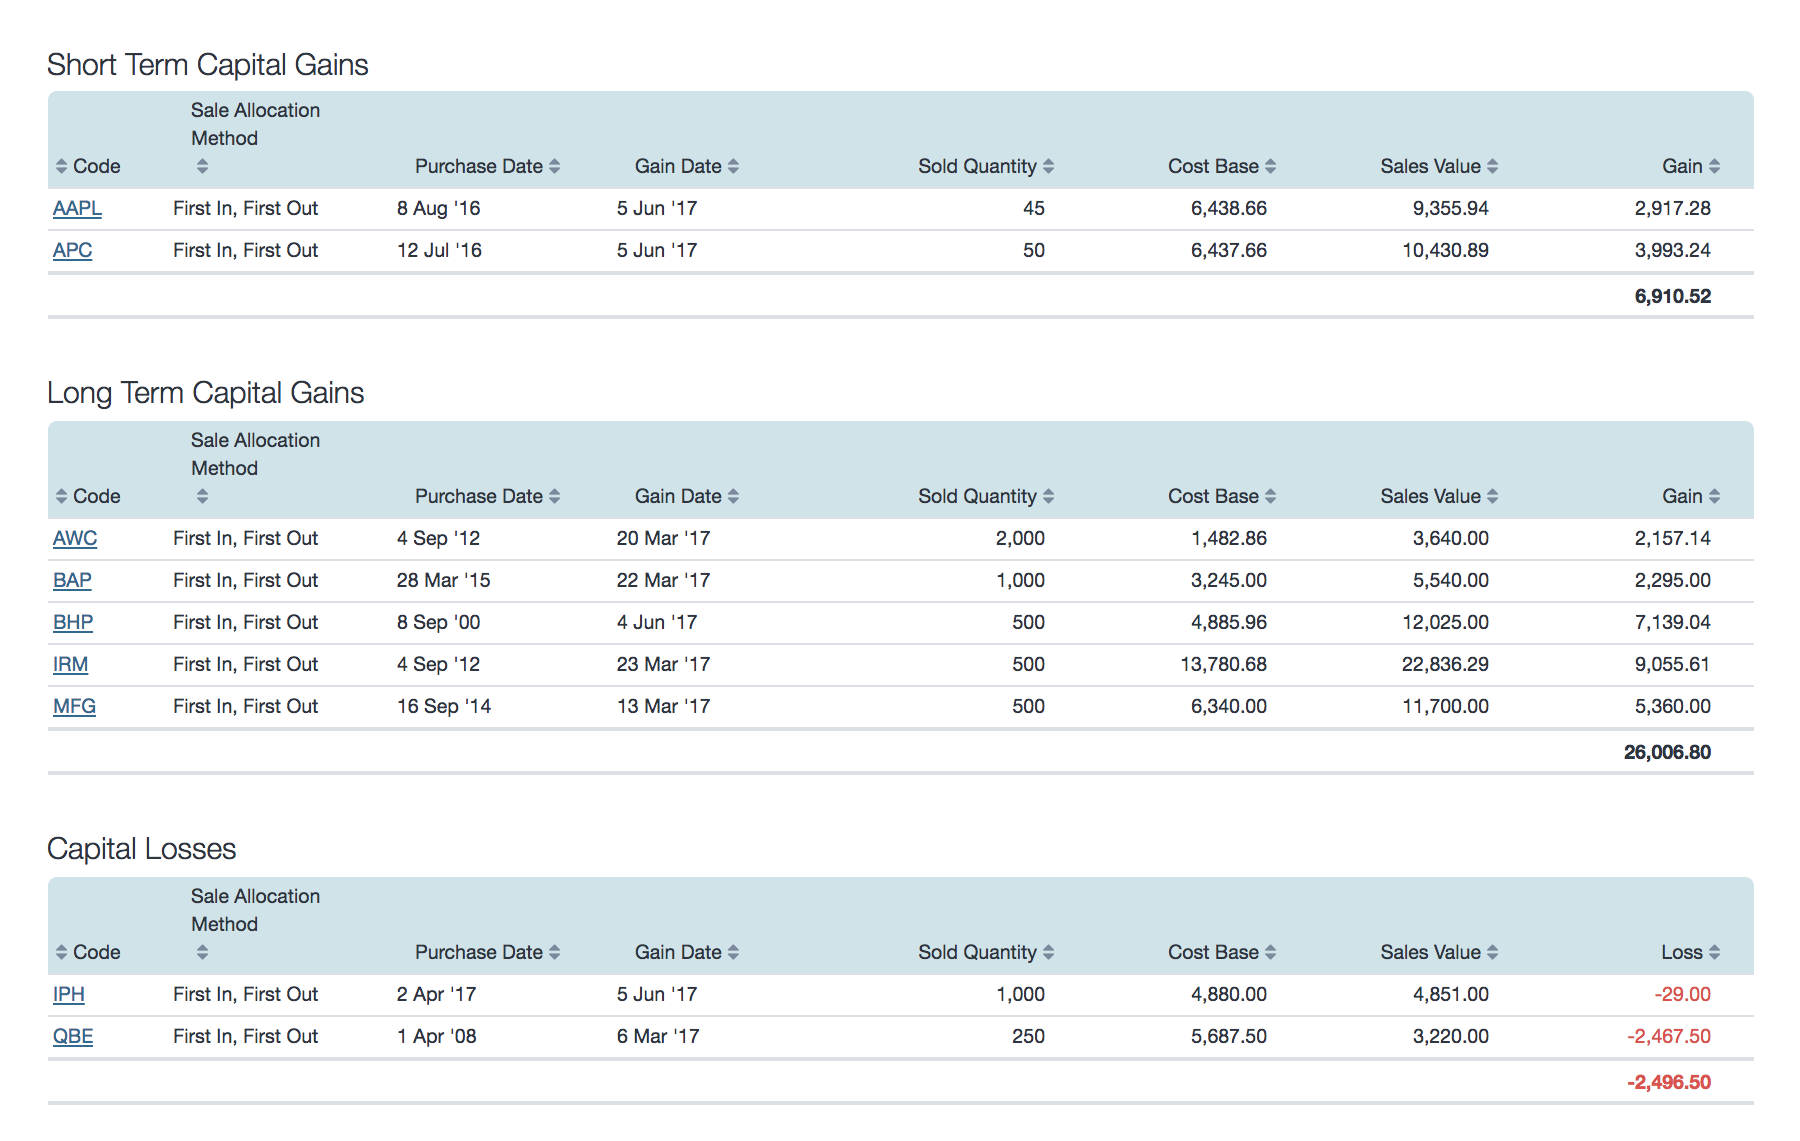The width and height of the screenshot is (1800, 1141).
Task: Click APC sales value 10,430.89
Action: pos(1445,250)
